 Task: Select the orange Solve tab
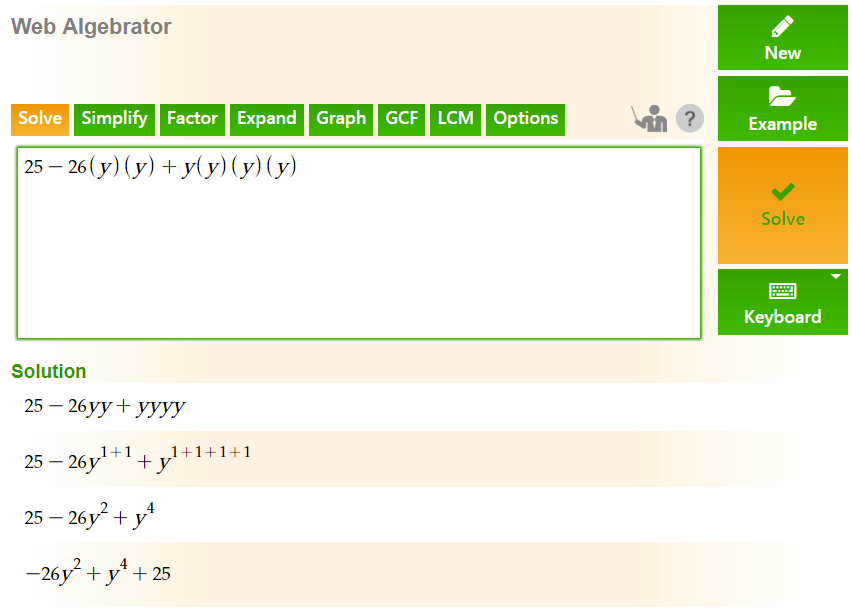40,119
